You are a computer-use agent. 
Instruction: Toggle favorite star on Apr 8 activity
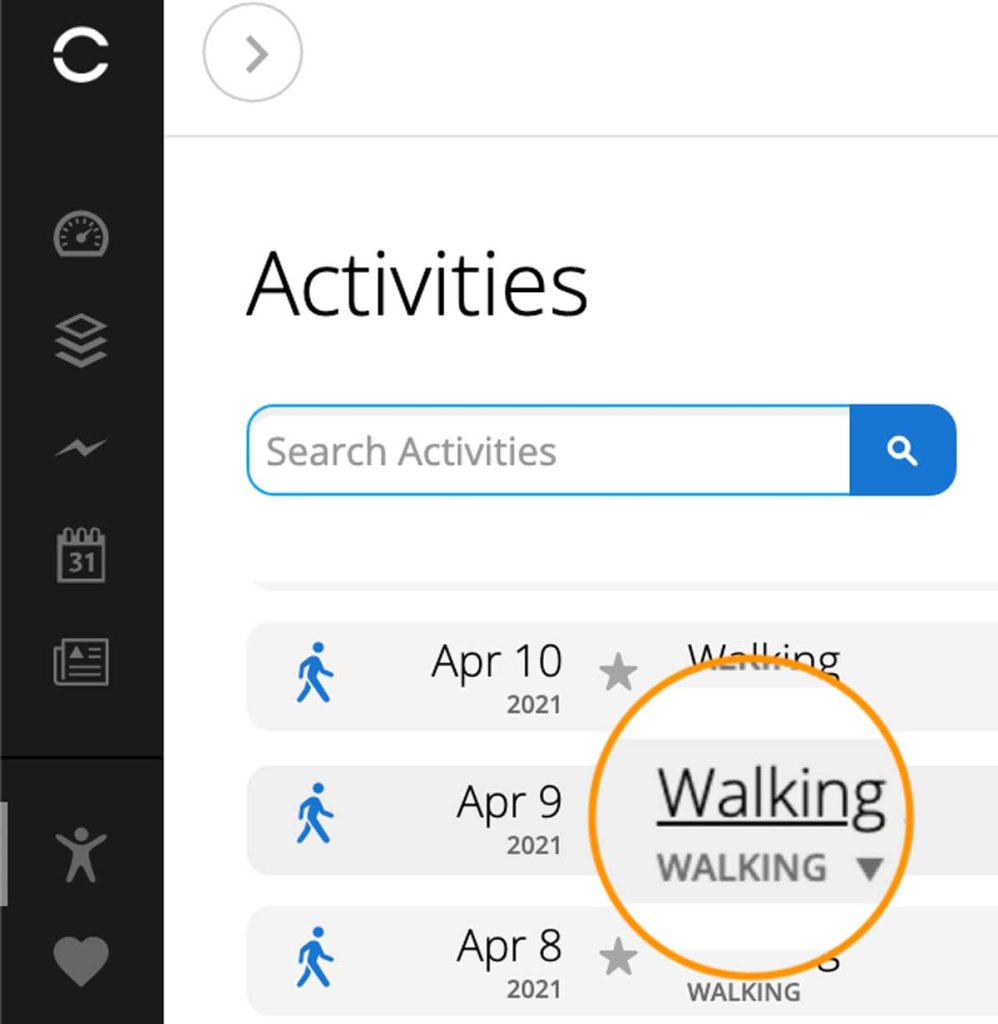pos(619,959)
